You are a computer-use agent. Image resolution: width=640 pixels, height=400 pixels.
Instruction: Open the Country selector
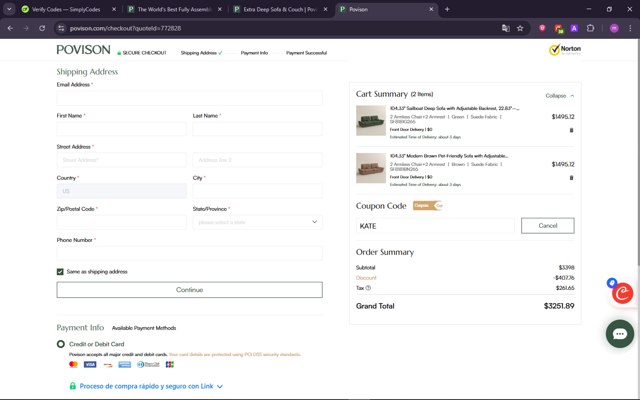[x=122, y=191]
